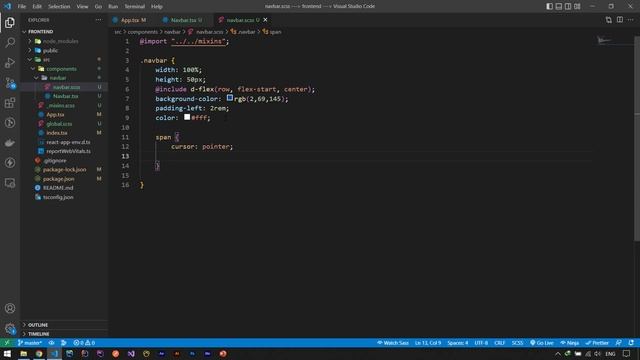Open tsconfig.json in explorer
The image size is (640, 360).
(x=58, y=197)
